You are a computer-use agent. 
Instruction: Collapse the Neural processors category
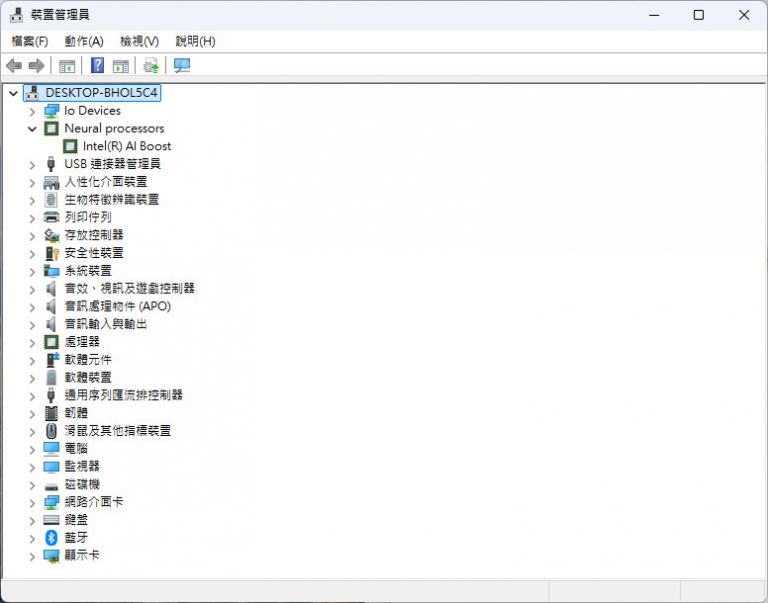(32, 129)
